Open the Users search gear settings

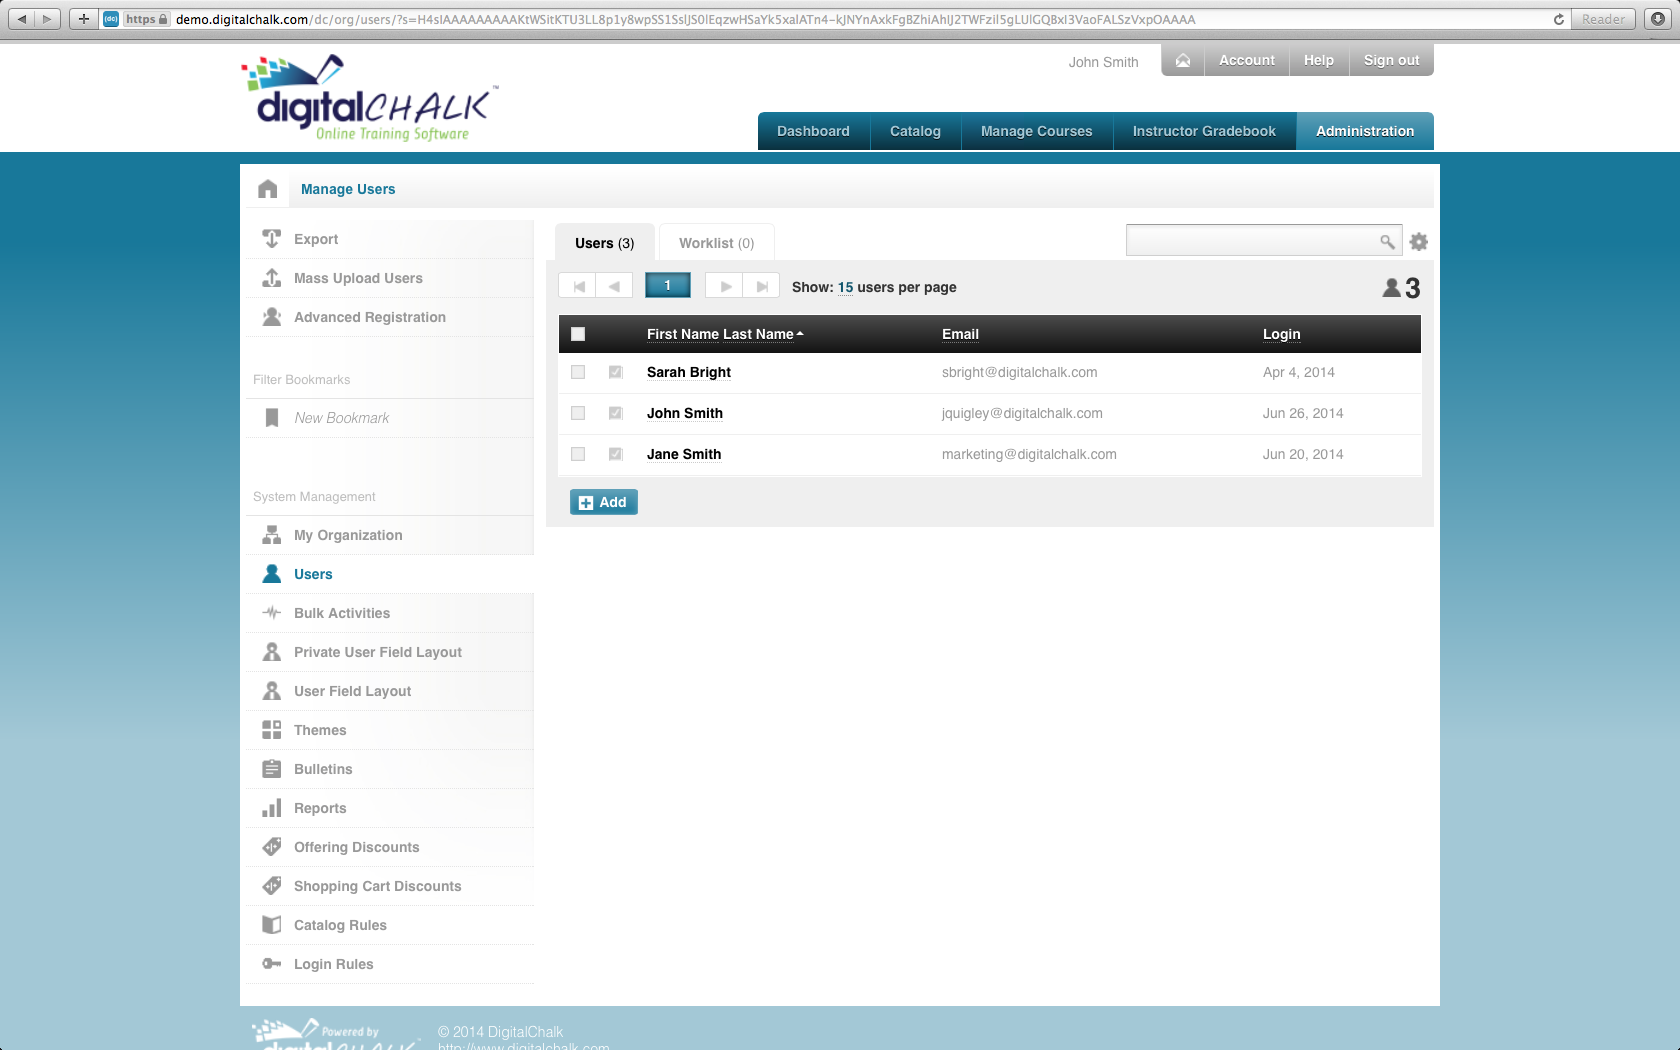tap(1418, 241)
